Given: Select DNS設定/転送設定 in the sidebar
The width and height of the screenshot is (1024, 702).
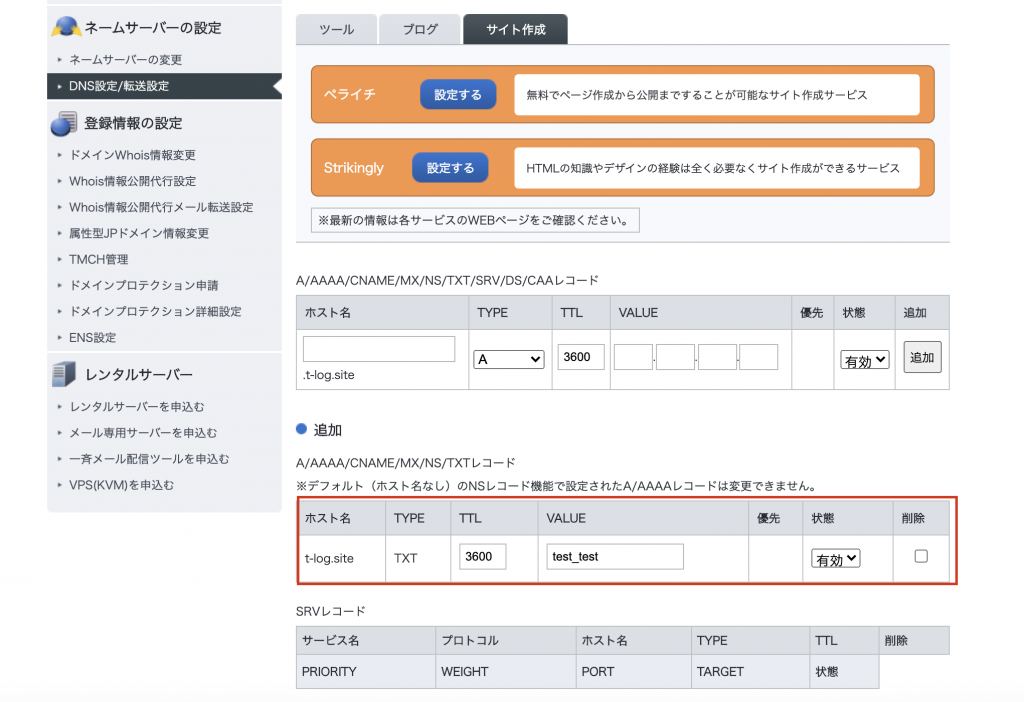Looking at the screenshot, I should [x=164, y=86].
